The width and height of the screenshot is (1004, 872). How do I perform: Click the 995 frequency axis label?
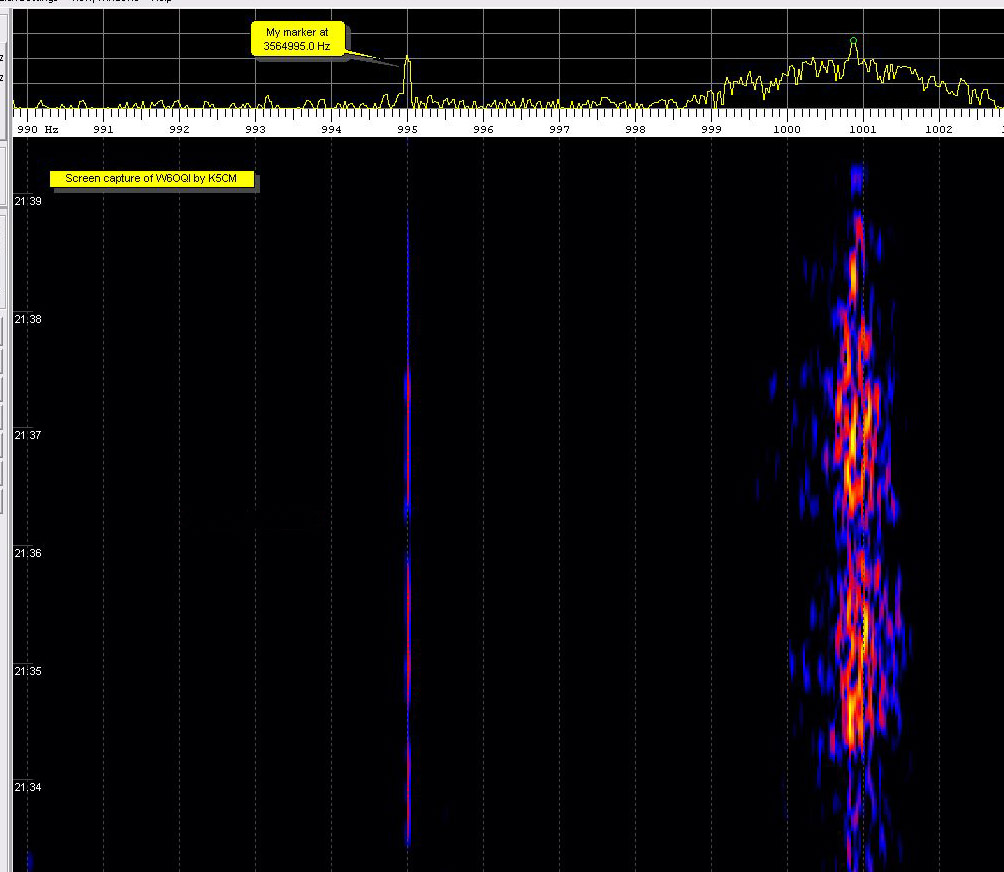coord(407,129)
